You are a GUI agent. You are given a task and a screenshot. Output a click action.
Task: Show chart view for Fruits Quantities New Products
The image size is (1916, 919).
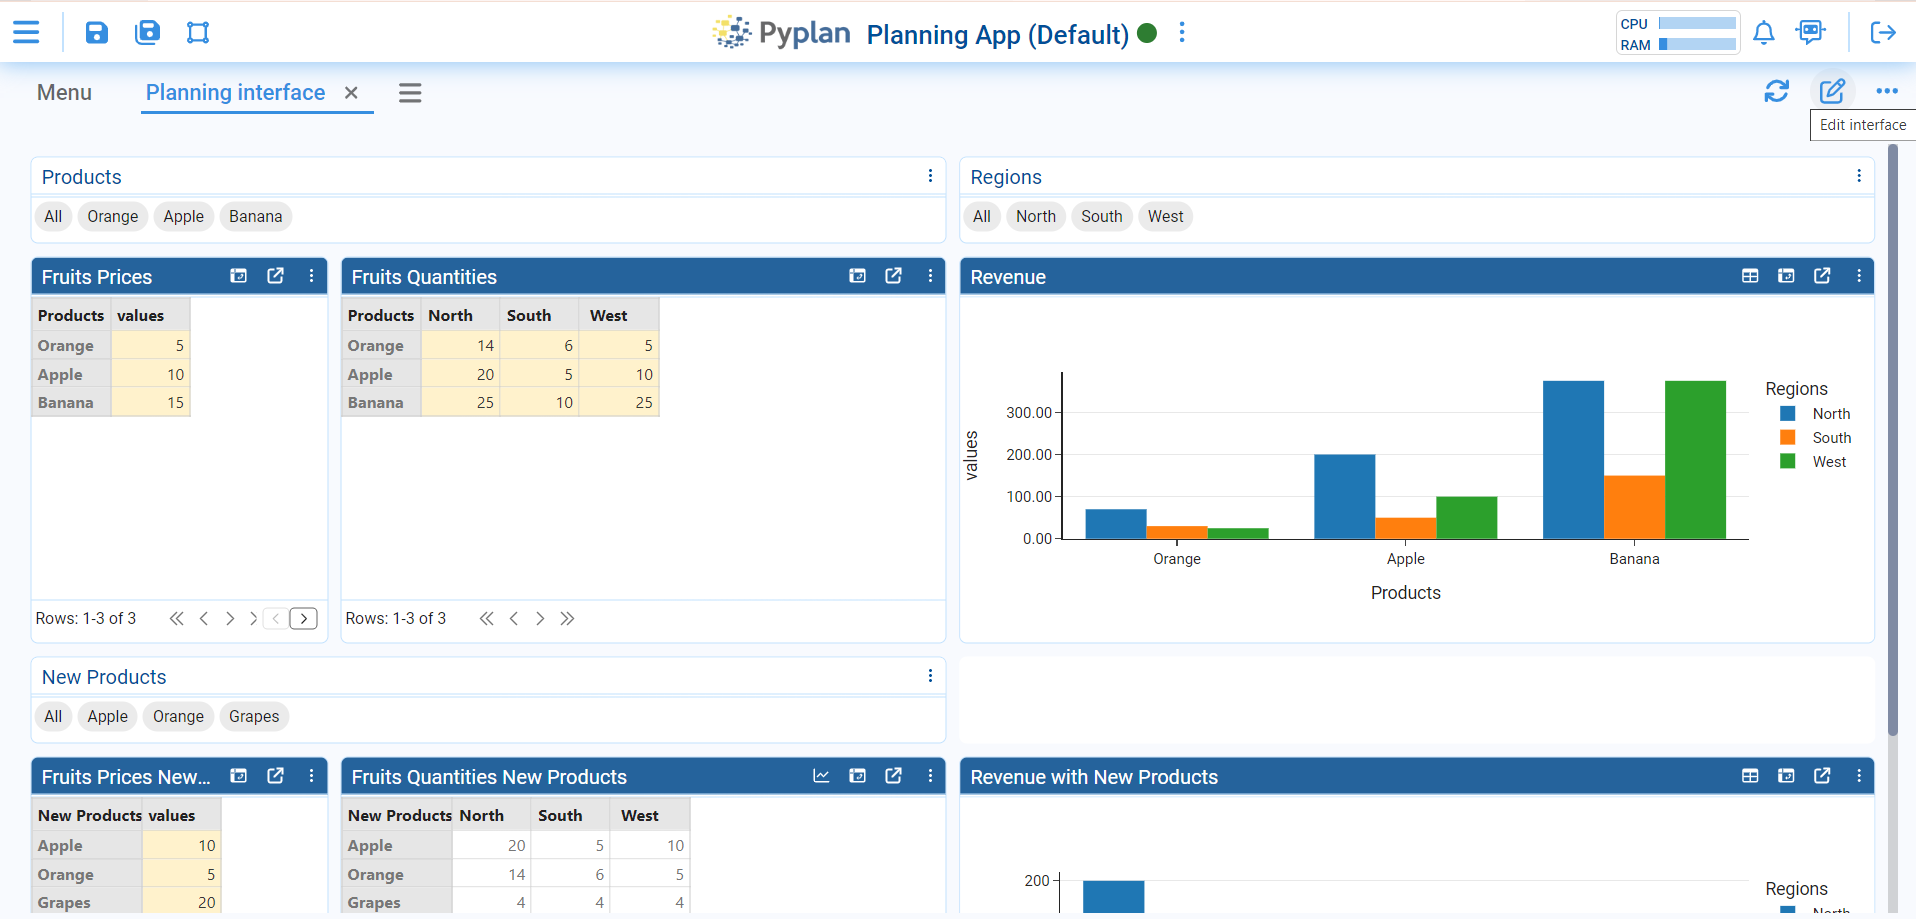(x=821, y=776)
